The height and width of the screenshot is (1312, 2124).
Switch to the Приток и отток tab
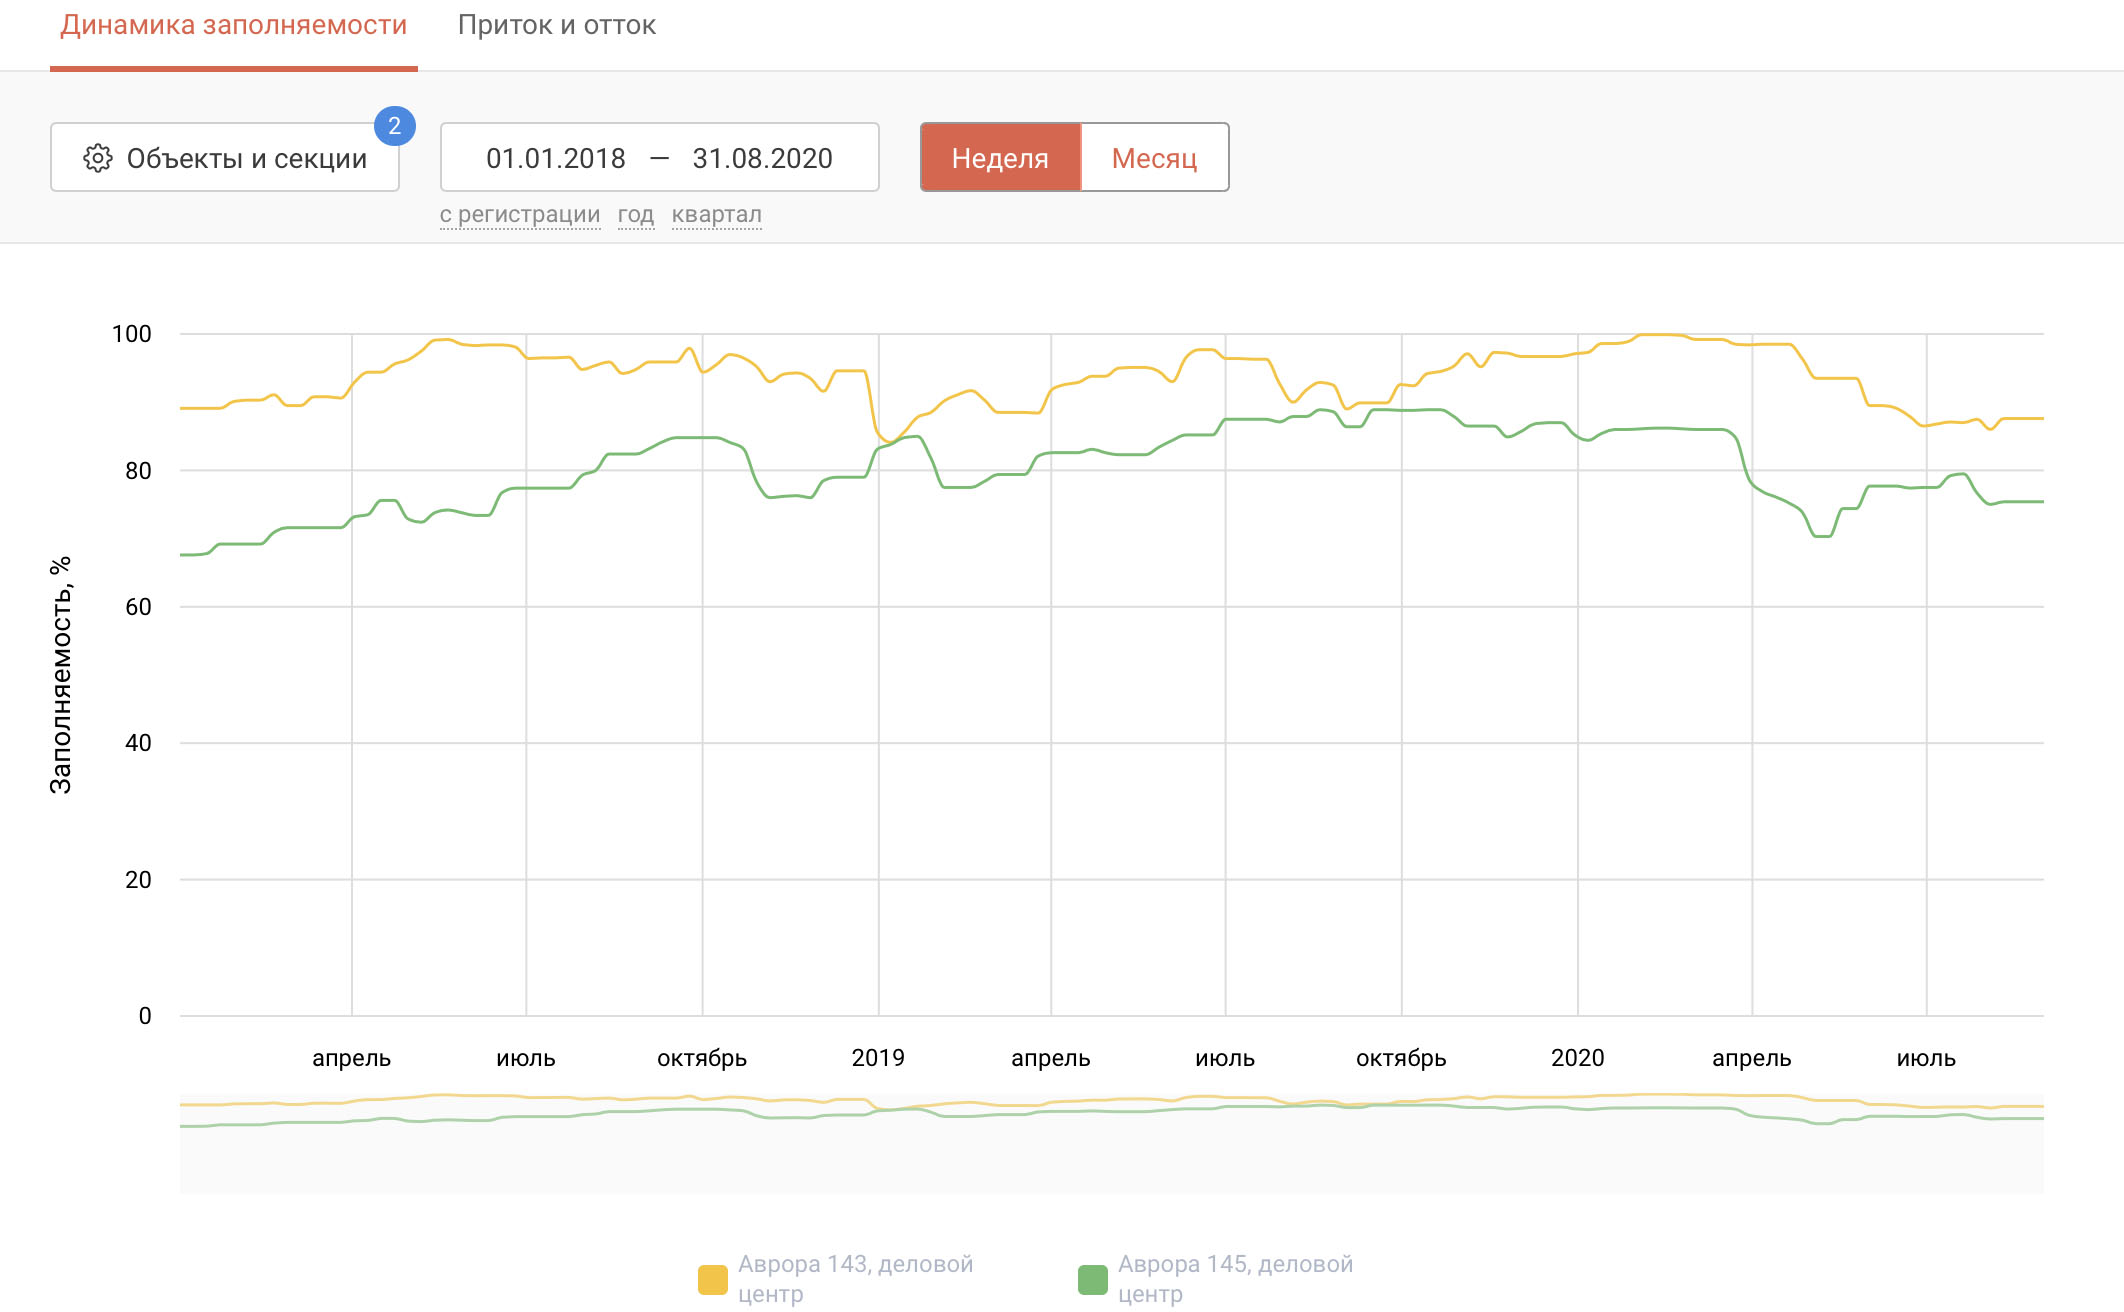(x=557, y=25)
